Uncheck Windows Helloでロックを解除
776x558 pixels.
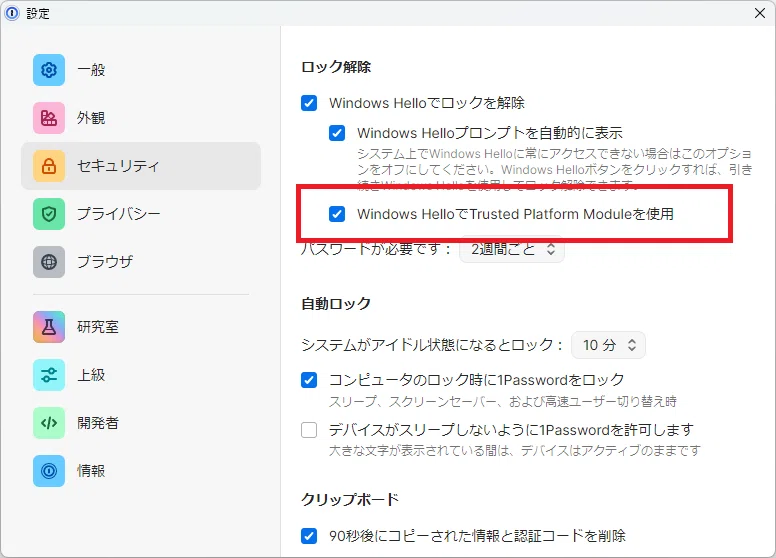coord(309,103)
